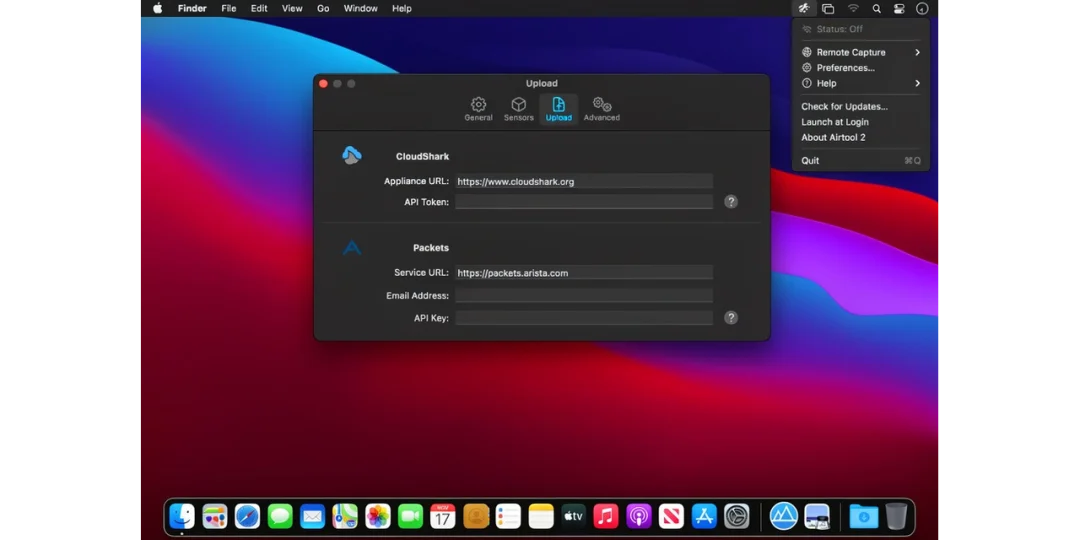The width and height of the screenshot is (1080, 540).
Task: Open About Airtool 2
Action: pyautogui.click(x=861, y=138)
